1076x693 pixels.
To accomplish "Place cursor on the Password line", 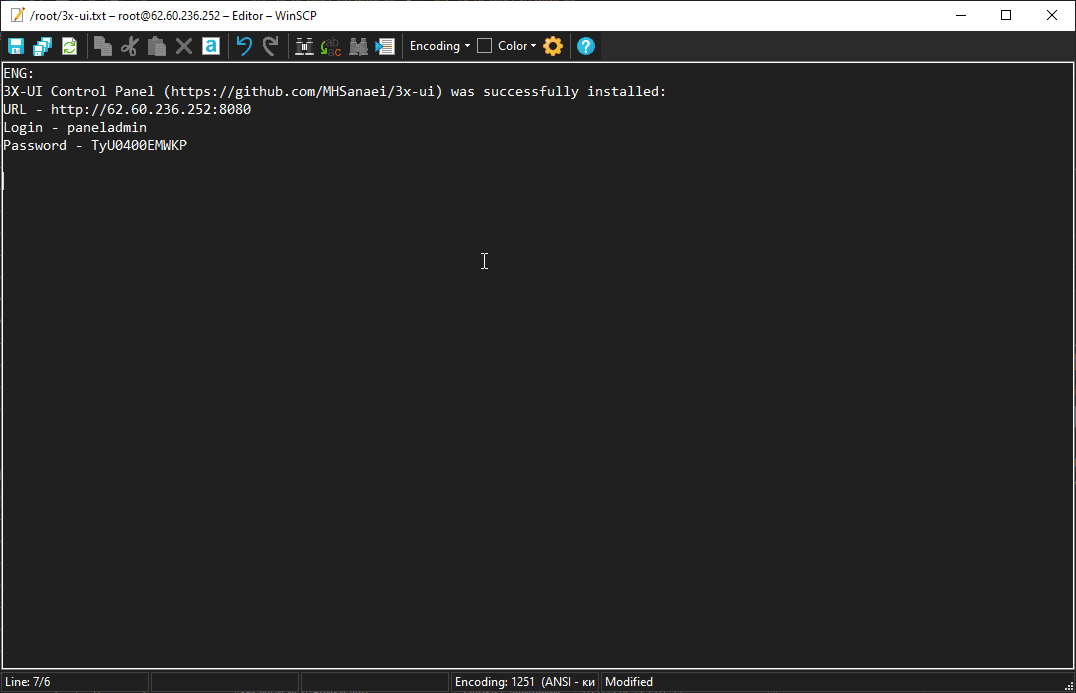I will (95, 145).
